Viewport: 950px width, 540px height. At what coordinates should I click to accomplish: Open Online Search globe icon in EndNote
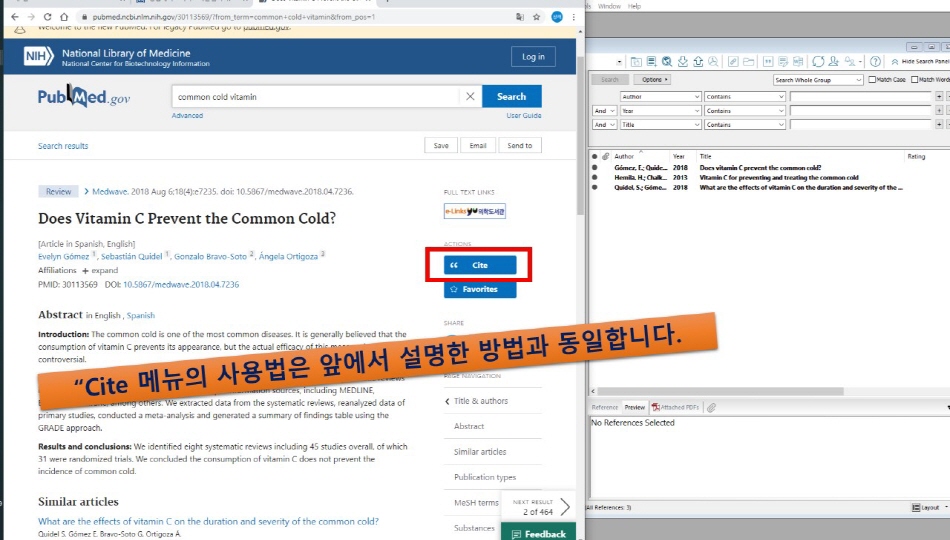tap(666, 61)
